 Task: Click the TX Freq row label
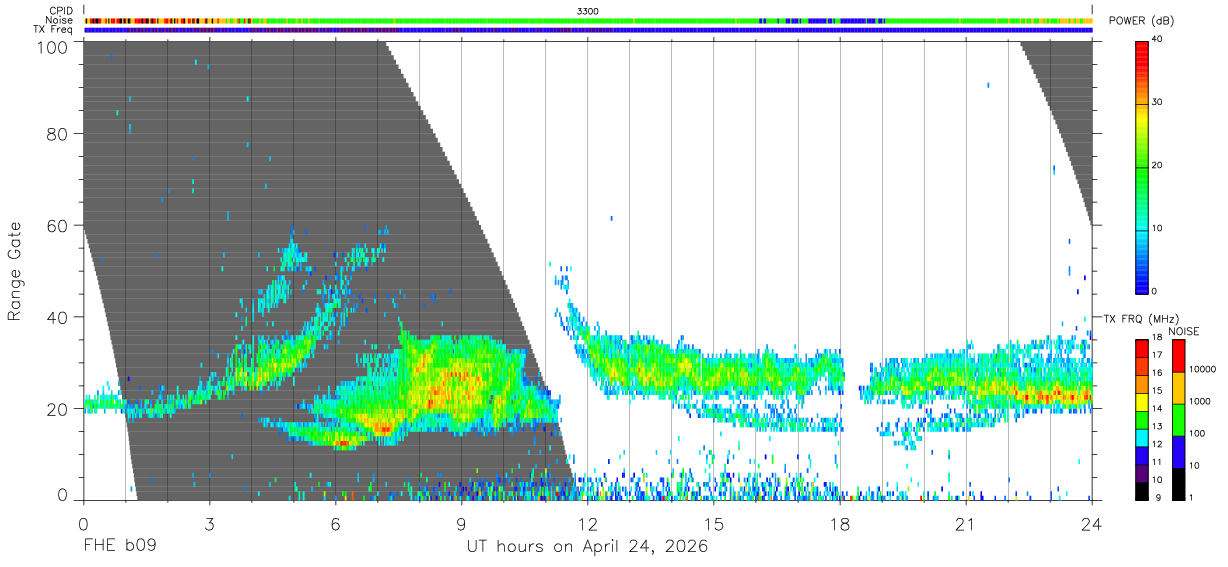pyautogui.click(x=54, y=30)
